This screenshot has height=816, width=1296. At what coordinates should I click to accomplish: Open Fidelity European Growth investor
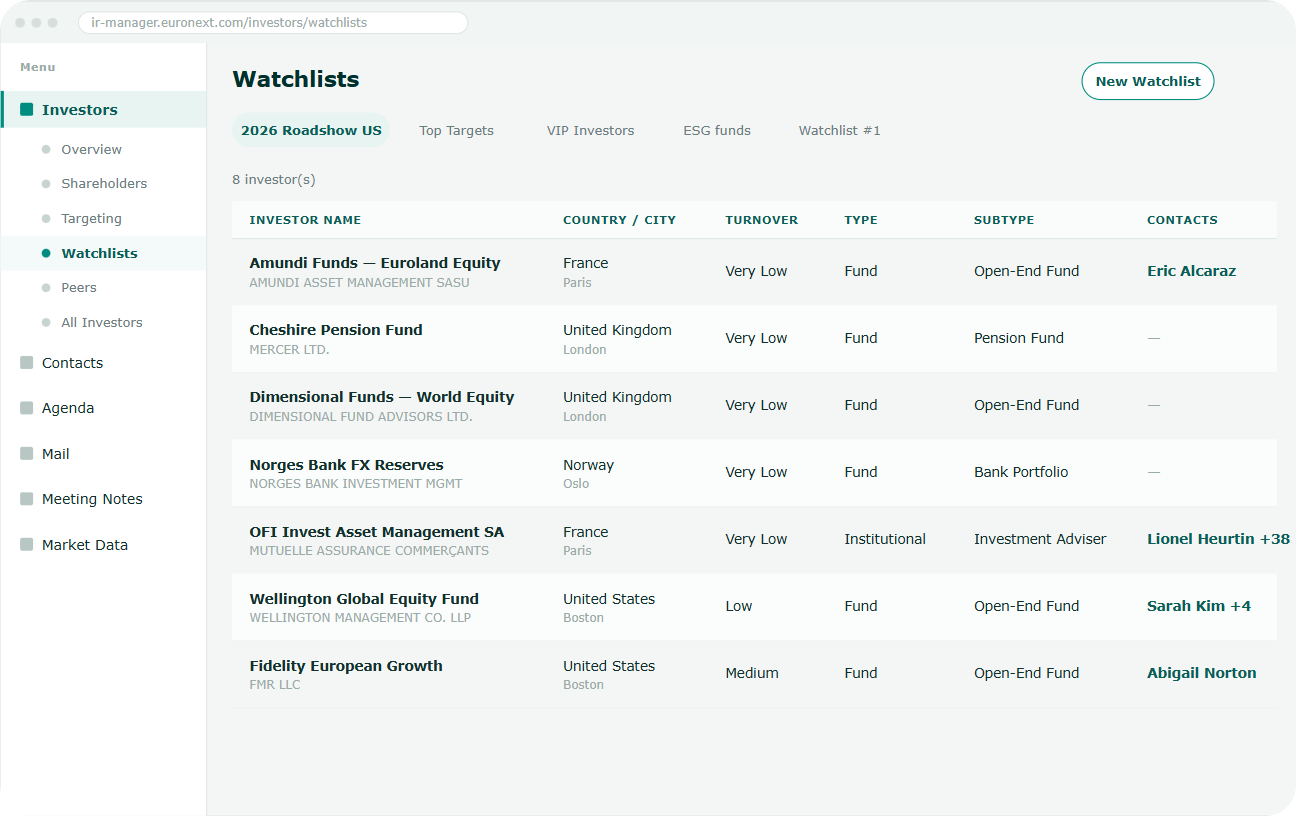pos(346,666)
